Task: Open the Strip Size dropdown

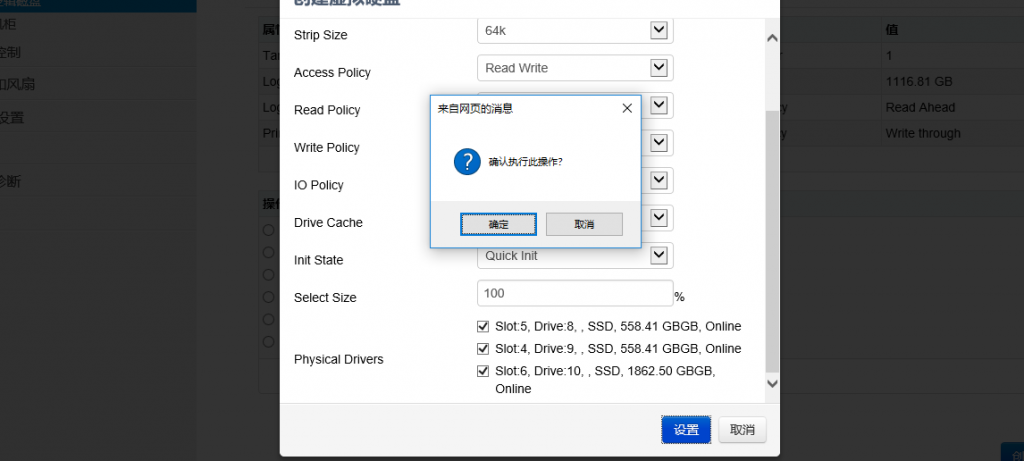Action: pos(658,31)
